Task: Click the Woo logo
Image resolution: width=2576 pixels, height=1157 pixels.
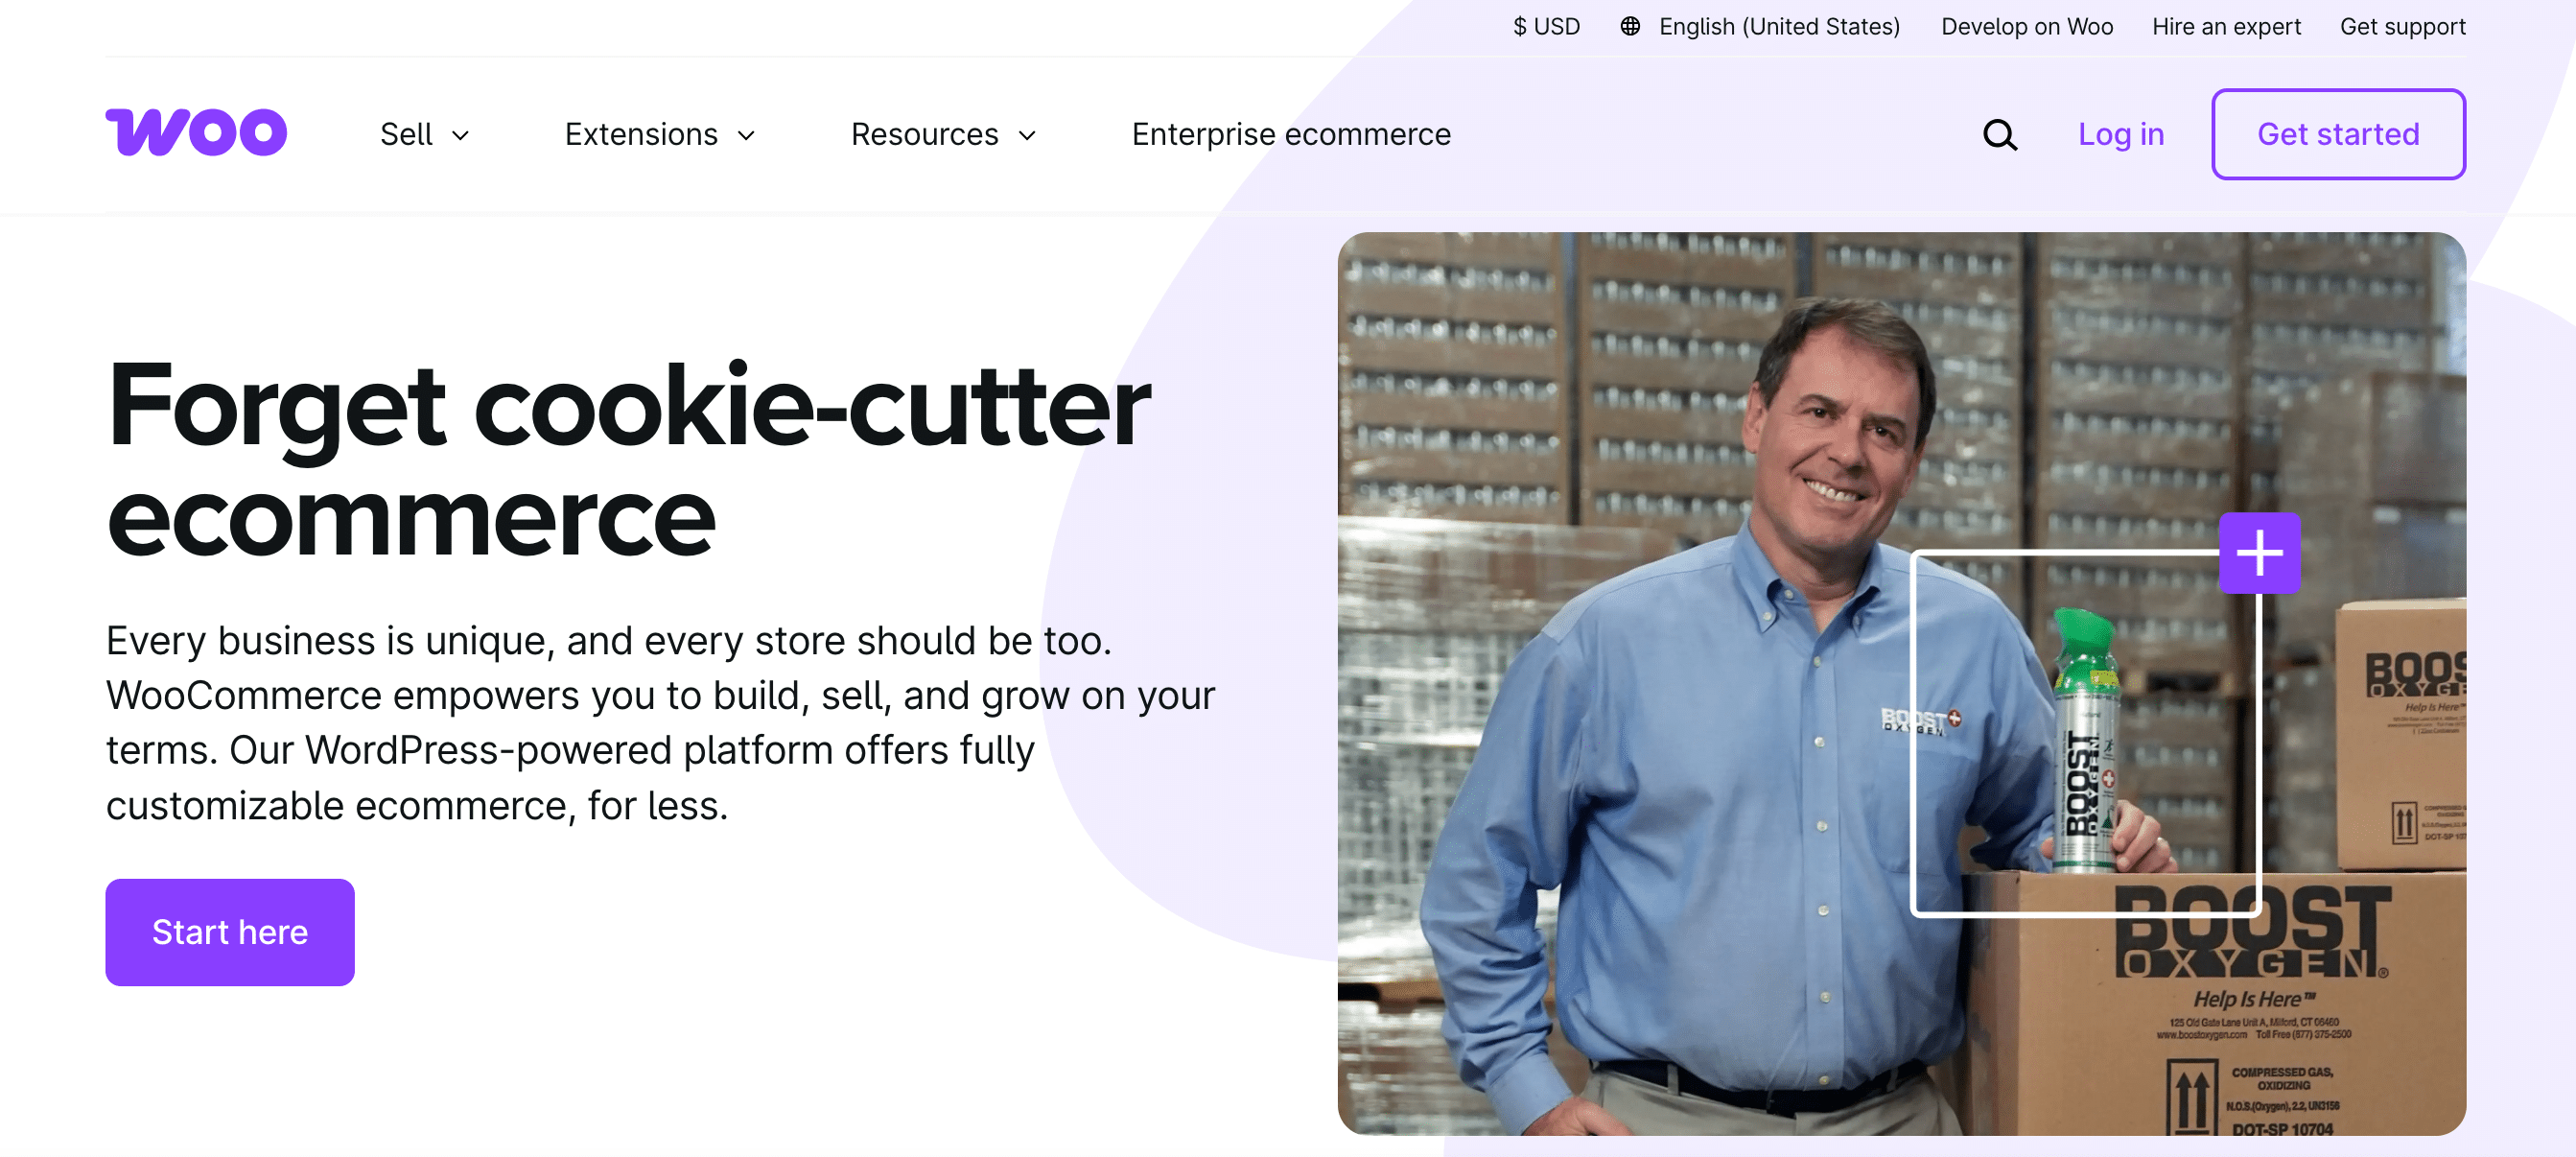Action: point(196,131)
